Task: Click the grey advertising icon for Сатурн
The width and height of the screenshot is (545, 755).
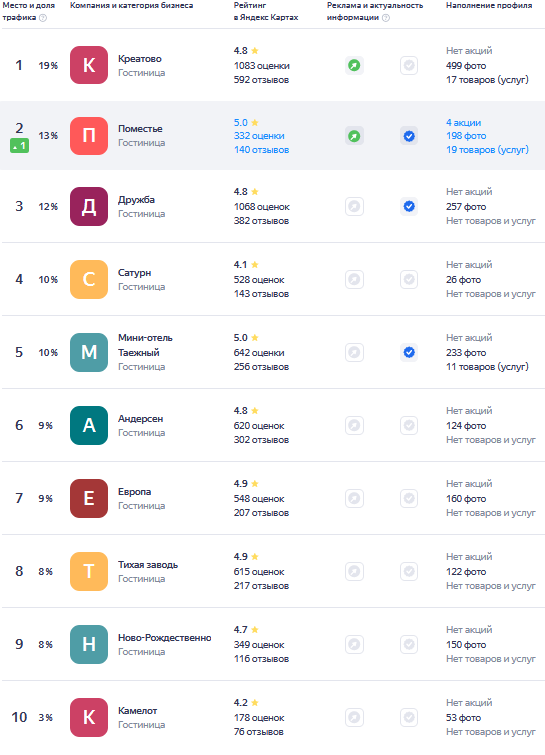Action: click(x=354, y=279)
